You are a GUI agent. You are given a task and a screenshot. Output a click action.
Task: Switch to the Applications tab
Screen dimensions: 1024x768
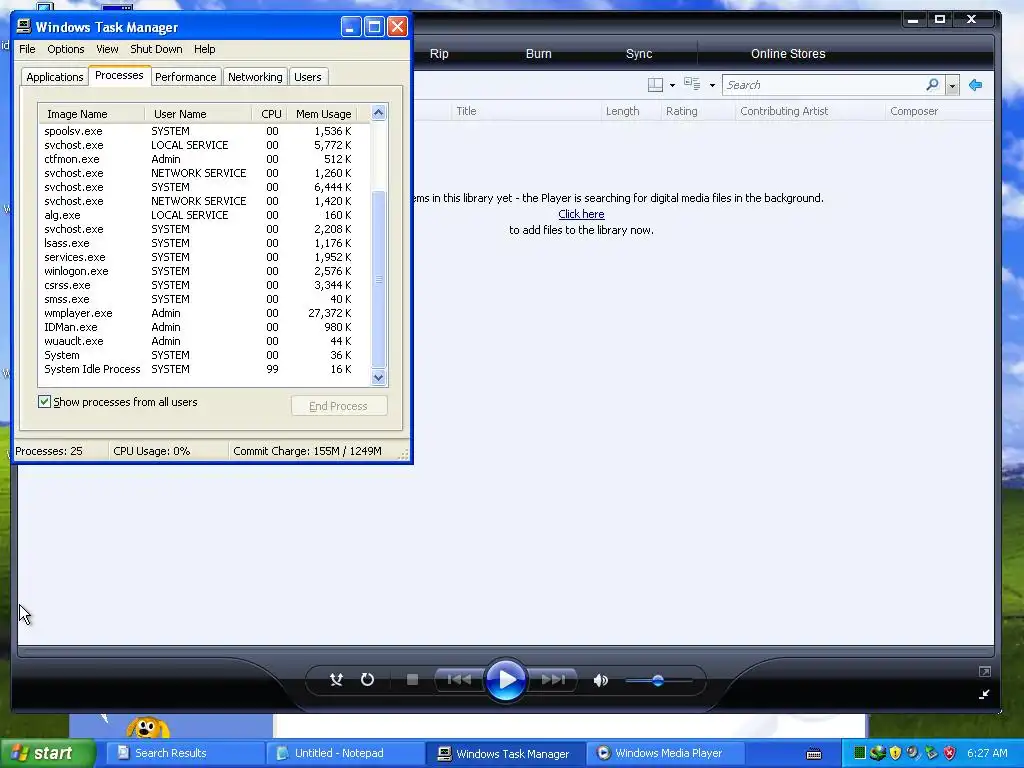(x=55, y=77)
